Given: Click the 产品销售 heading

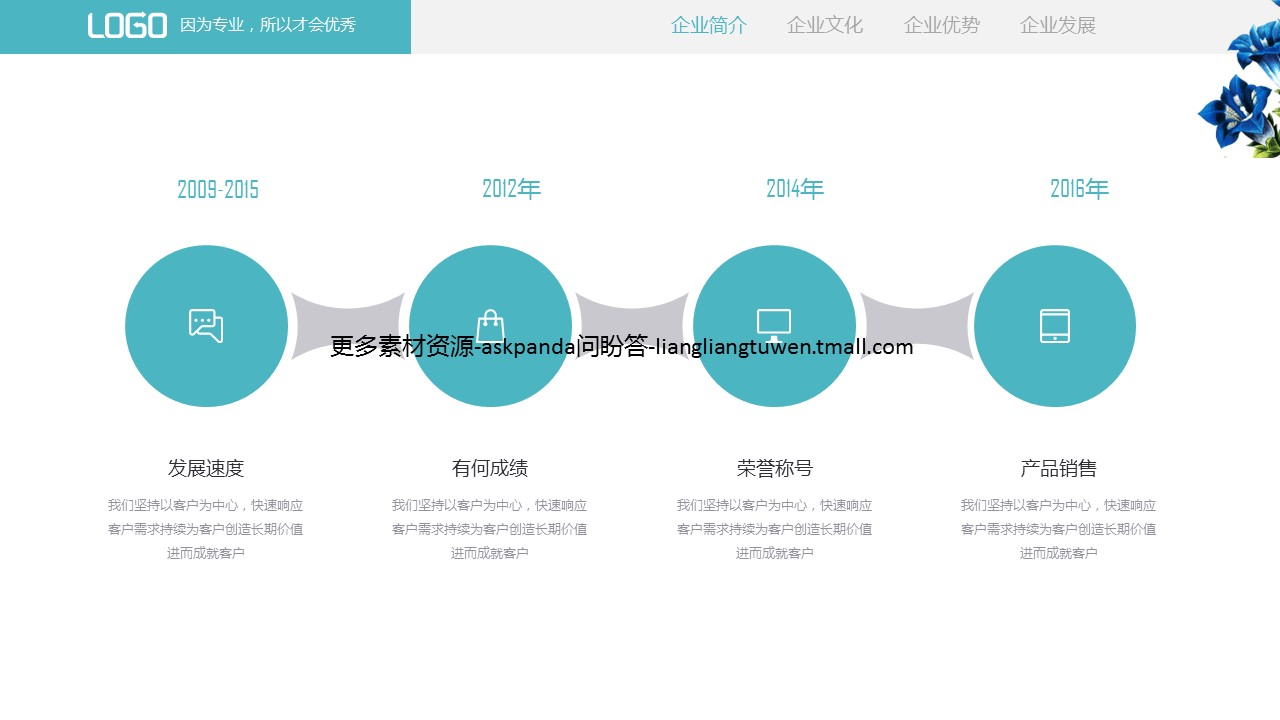Looking at the screenshot, I should coord(1058,468).
